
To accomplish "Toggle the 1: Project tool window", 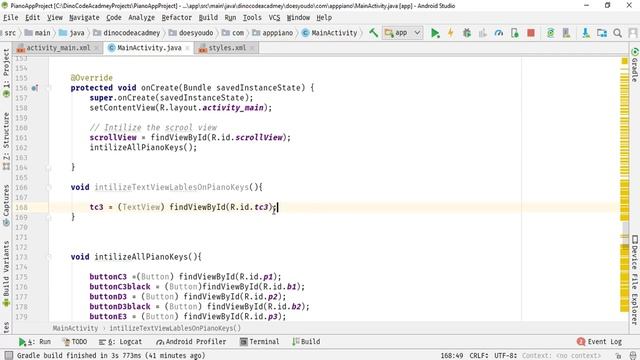I will click(6, 73).
